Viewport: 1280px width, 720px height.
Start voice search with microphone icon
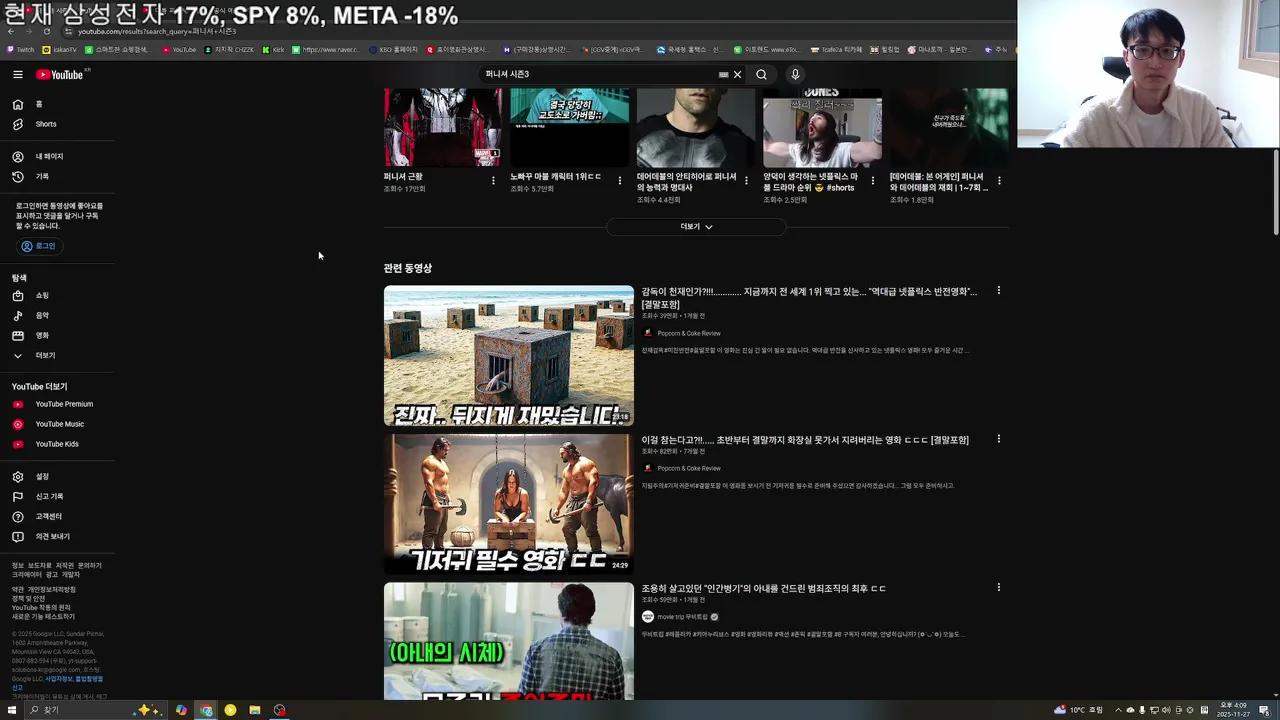click(x=795, y=74)
